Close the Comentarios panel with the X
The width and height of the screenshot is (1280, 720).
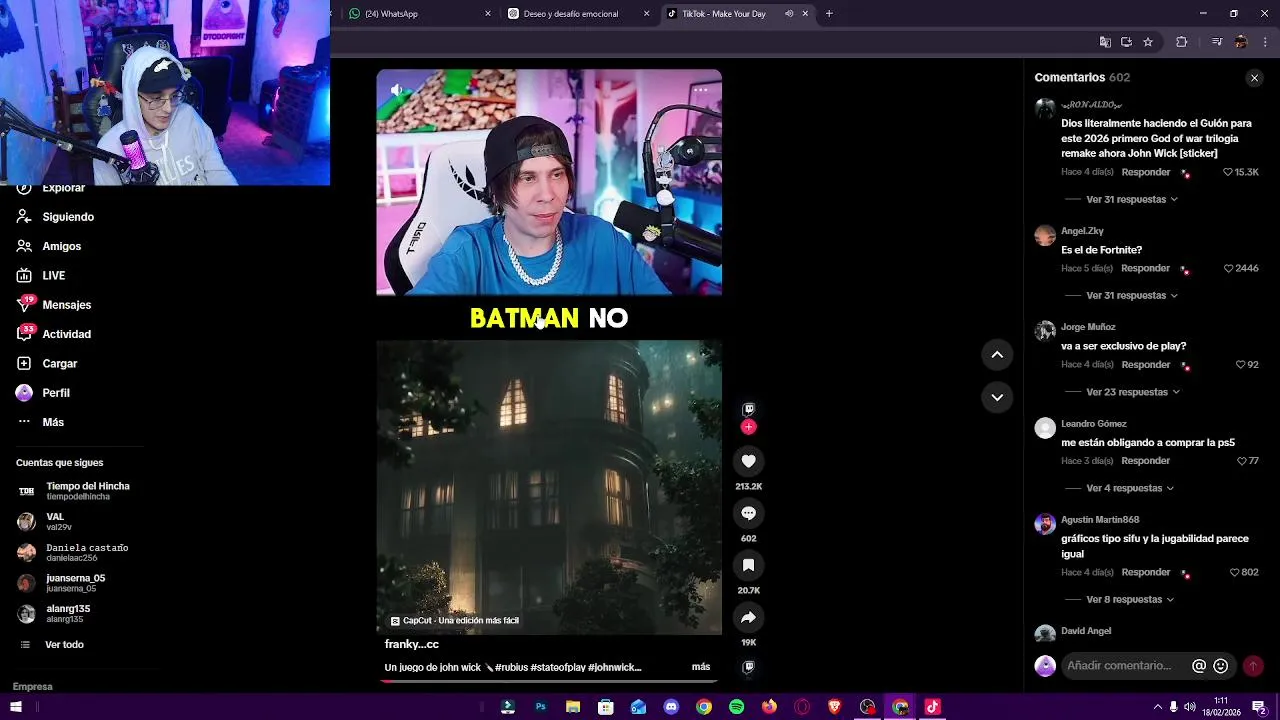click(1254, 78)
